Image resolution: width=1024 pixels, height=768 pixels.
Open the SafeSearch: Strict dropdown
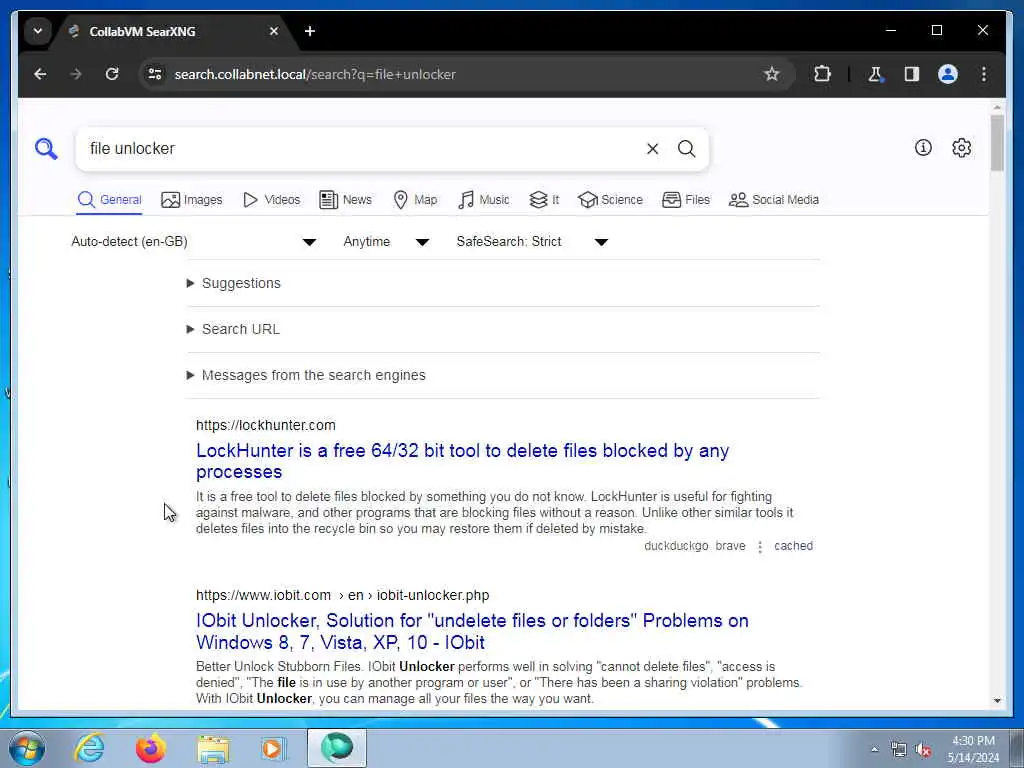click(532, 242)
